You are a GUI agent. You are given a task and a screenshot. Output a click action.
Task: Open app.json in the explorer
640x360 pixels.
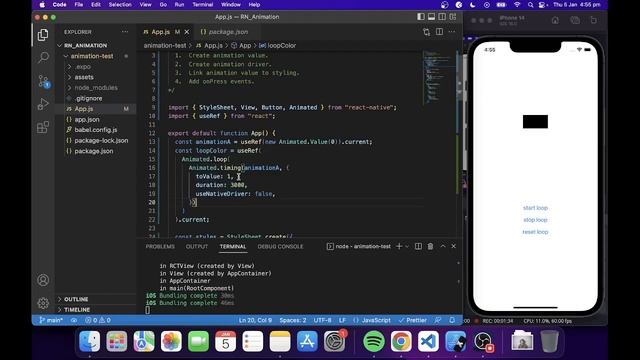click(x=87, y=120)
